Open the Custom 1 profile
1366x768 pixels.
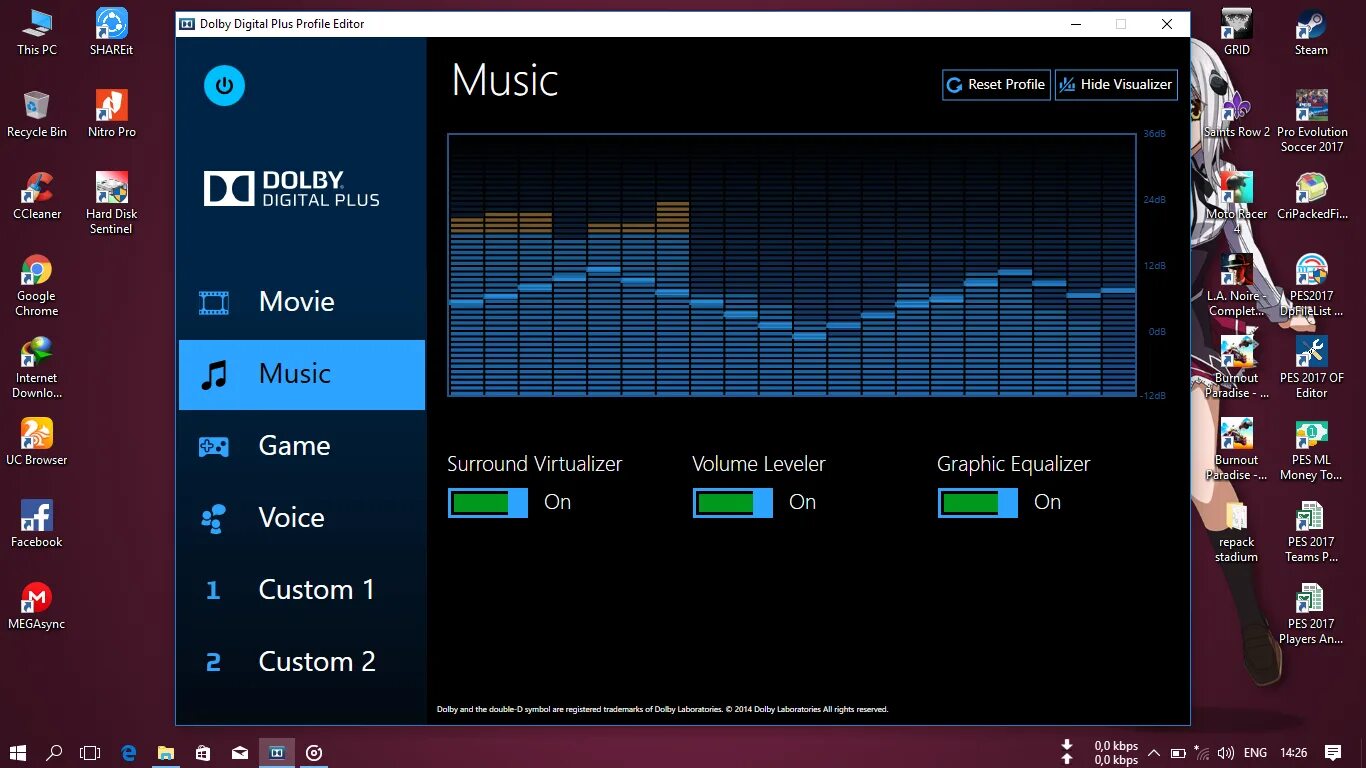(302, 590)
